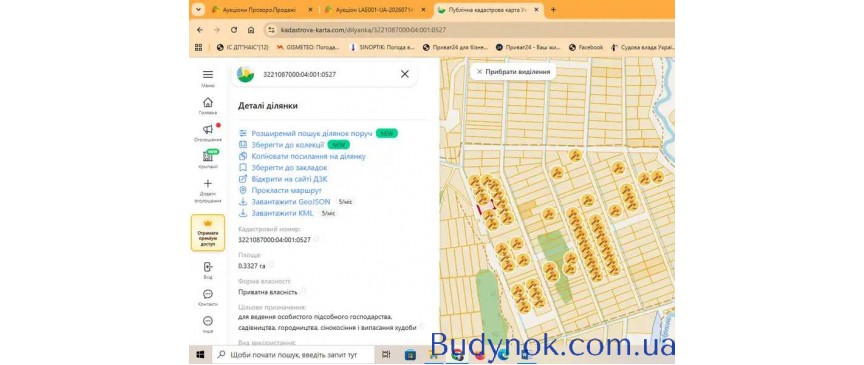Click the Деталі ділянки heading
Image resolution: width=864 pixels, height=365 pixels.
tap(268, 106)
